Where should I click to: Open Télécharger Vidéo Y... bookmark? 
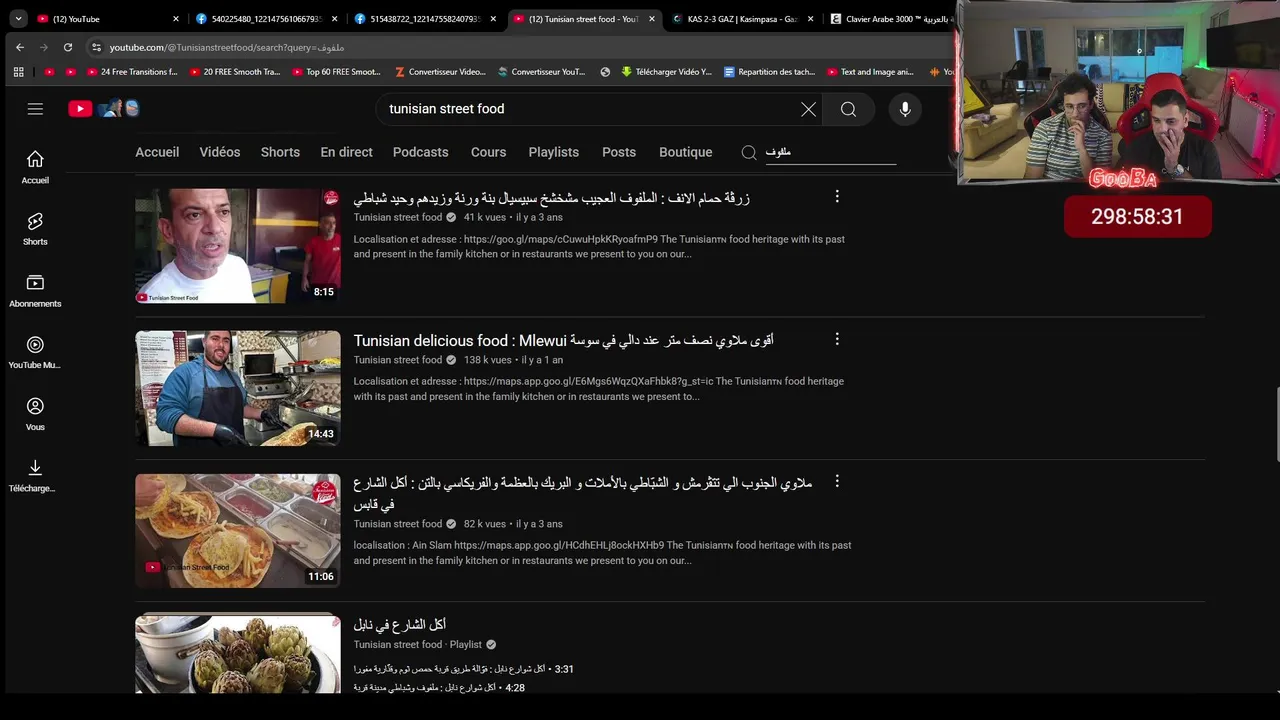point(666,72)
